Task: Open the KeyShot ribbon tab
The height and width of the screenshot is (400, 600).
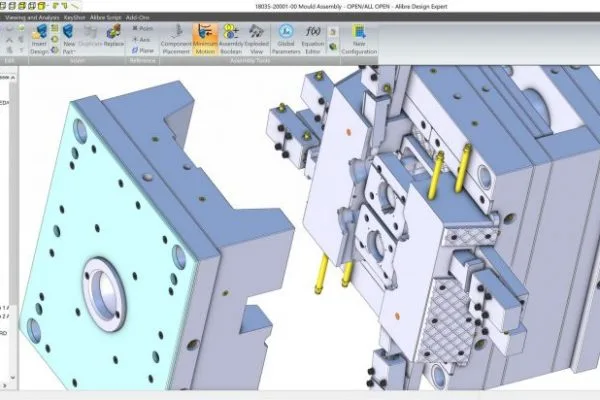Action: (74, 18)
